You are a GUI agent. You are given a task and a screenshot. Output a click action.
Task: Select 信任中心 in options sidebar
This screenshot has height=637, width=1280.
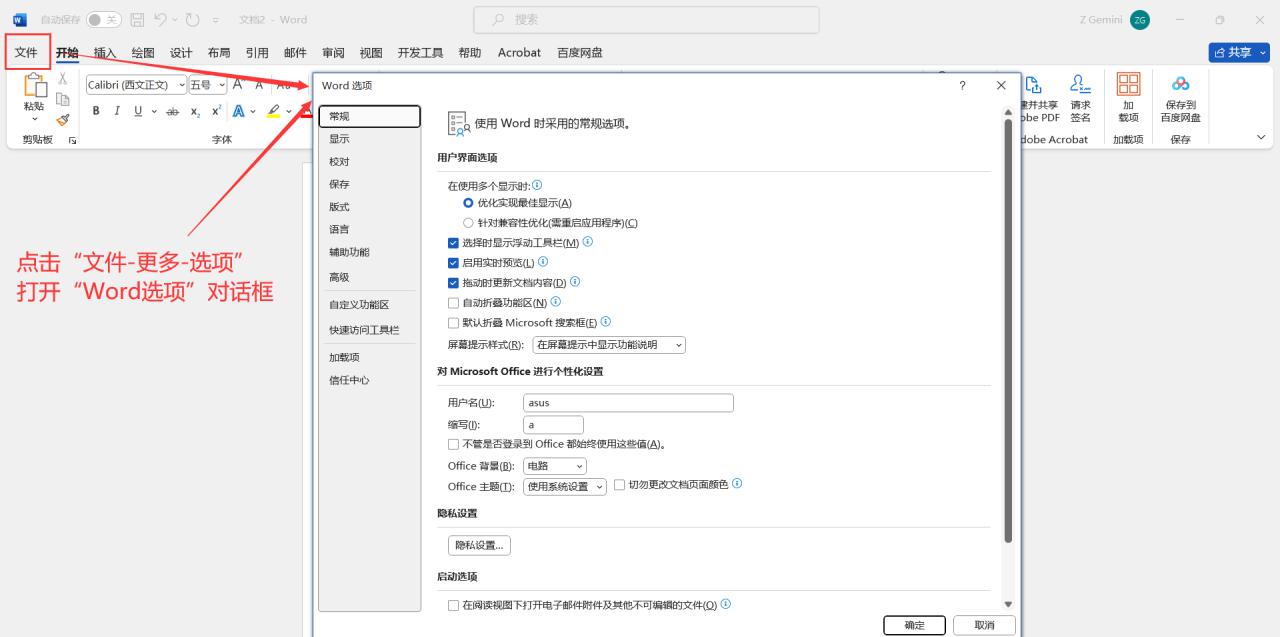coord(370,380)
